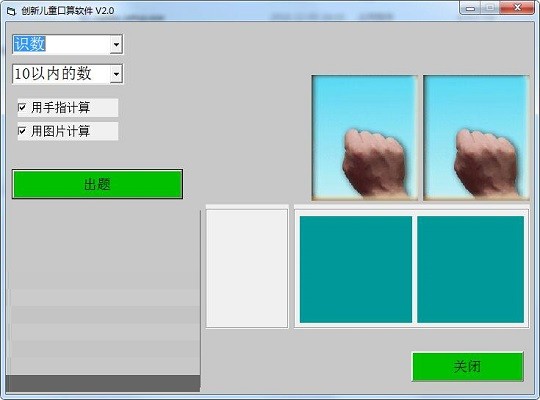This screenshot has width=540, height=400.
Task: Expand the 10以内的数 dropdown arrow
Action: [x=116, y=74]
